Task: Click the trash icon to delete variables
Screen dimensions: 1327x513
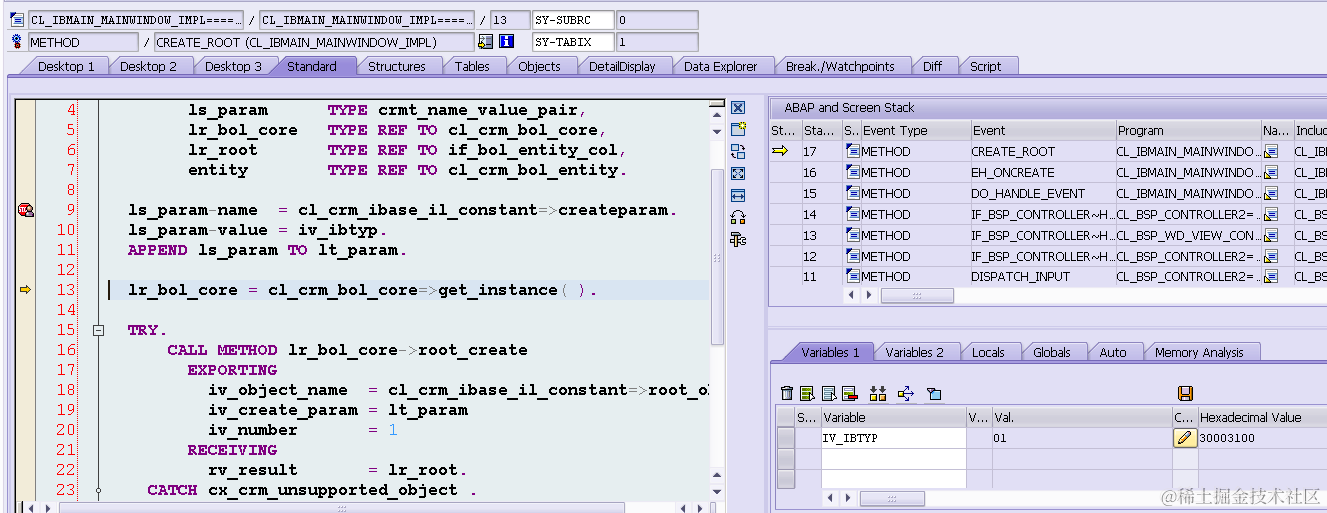Action: [x=787, y=393]
